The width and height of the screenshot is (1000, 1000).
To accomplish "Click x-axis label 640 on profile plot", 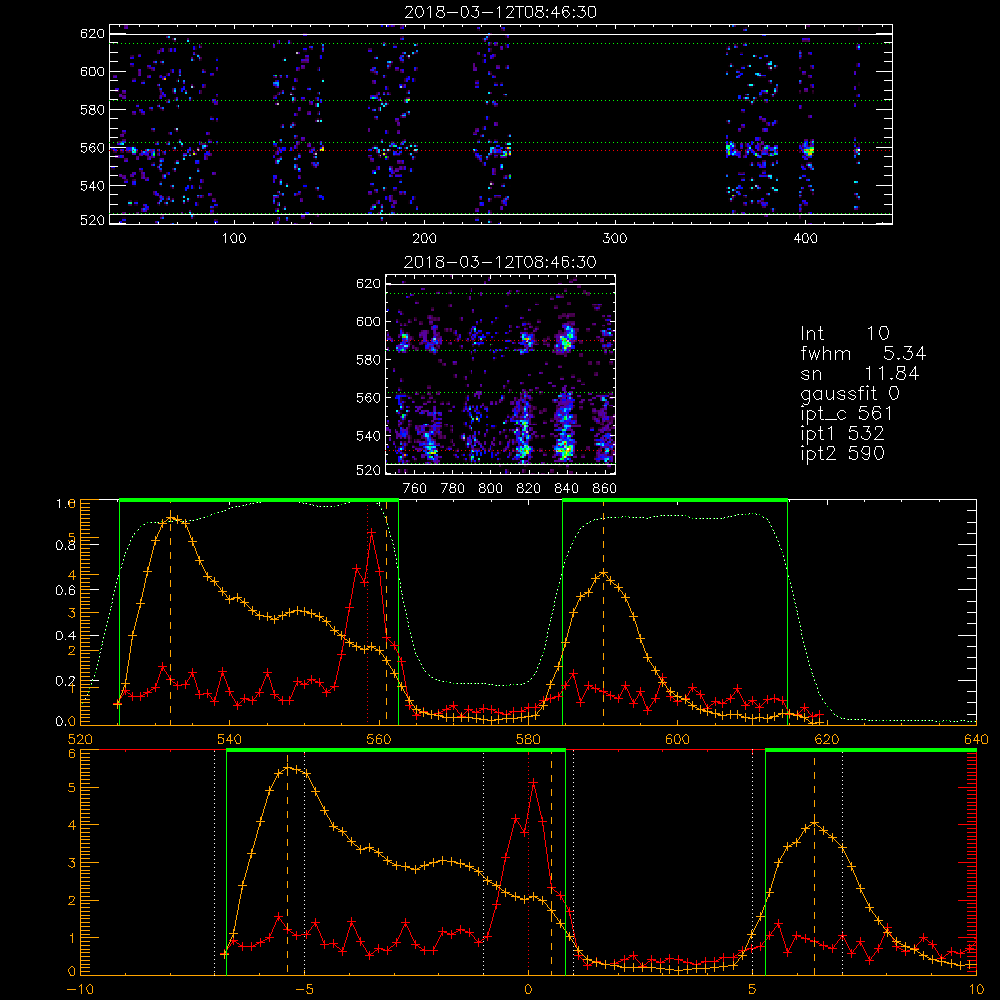I will coord(976,739).
